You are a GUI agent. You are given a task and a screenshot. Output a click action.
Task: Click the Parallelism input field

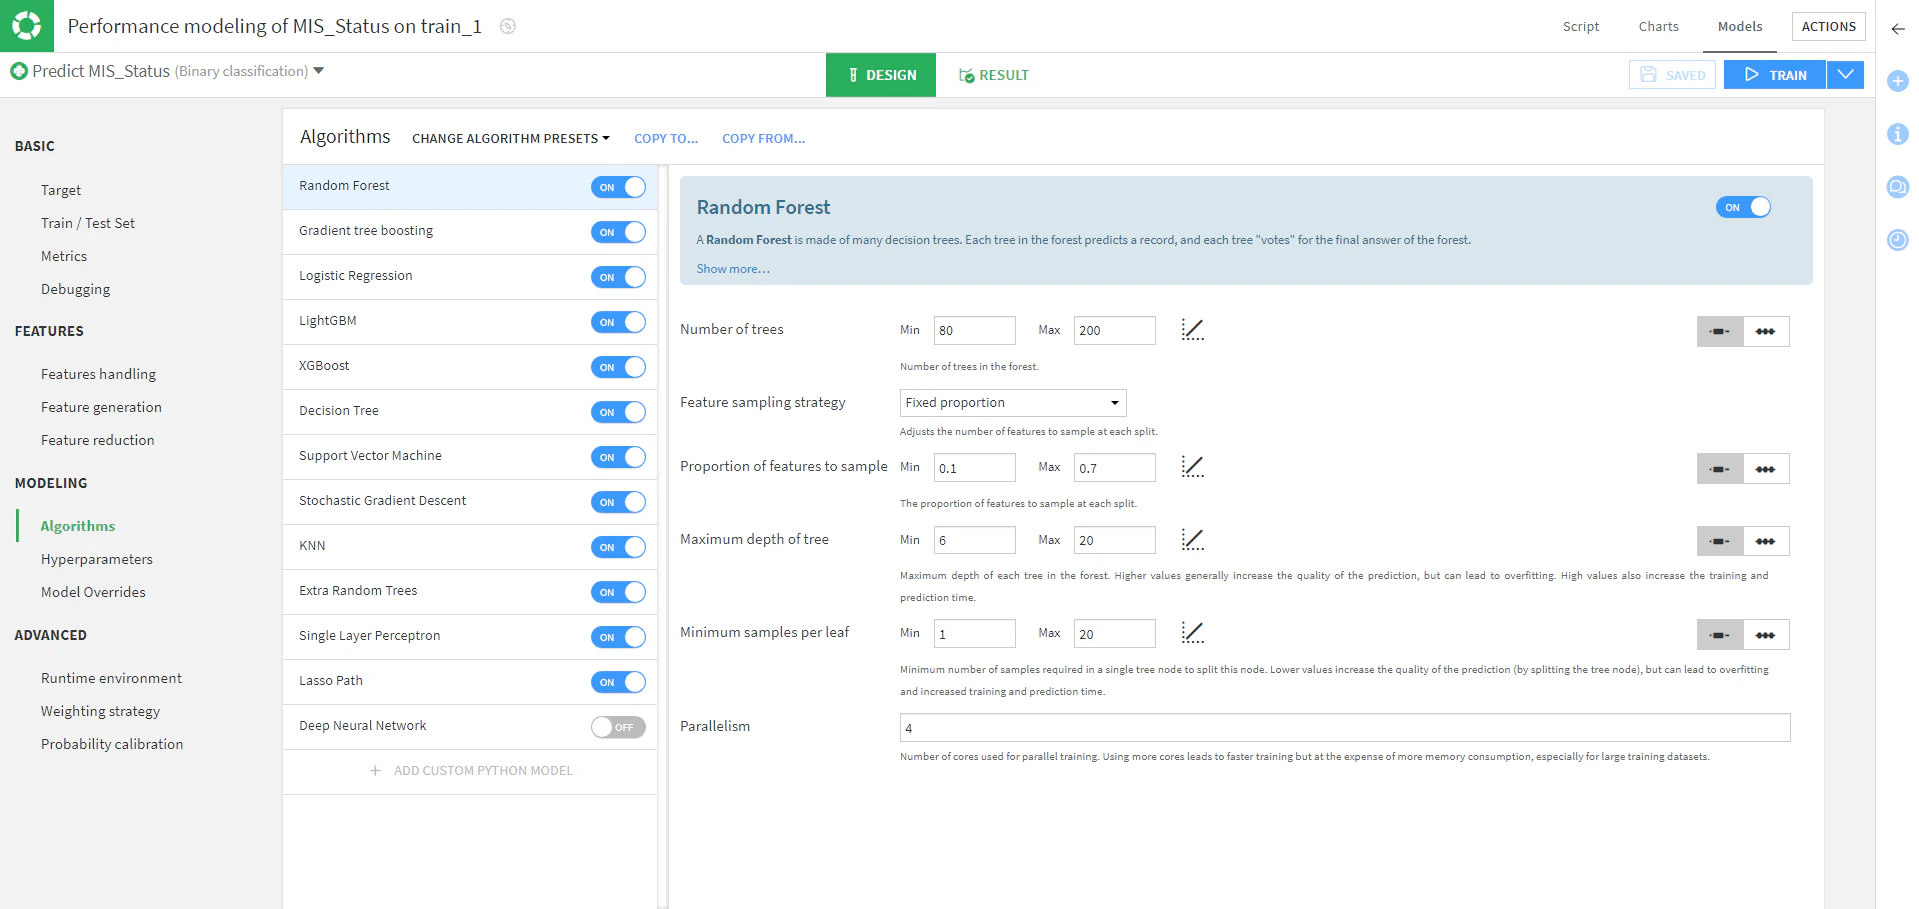1345,728
